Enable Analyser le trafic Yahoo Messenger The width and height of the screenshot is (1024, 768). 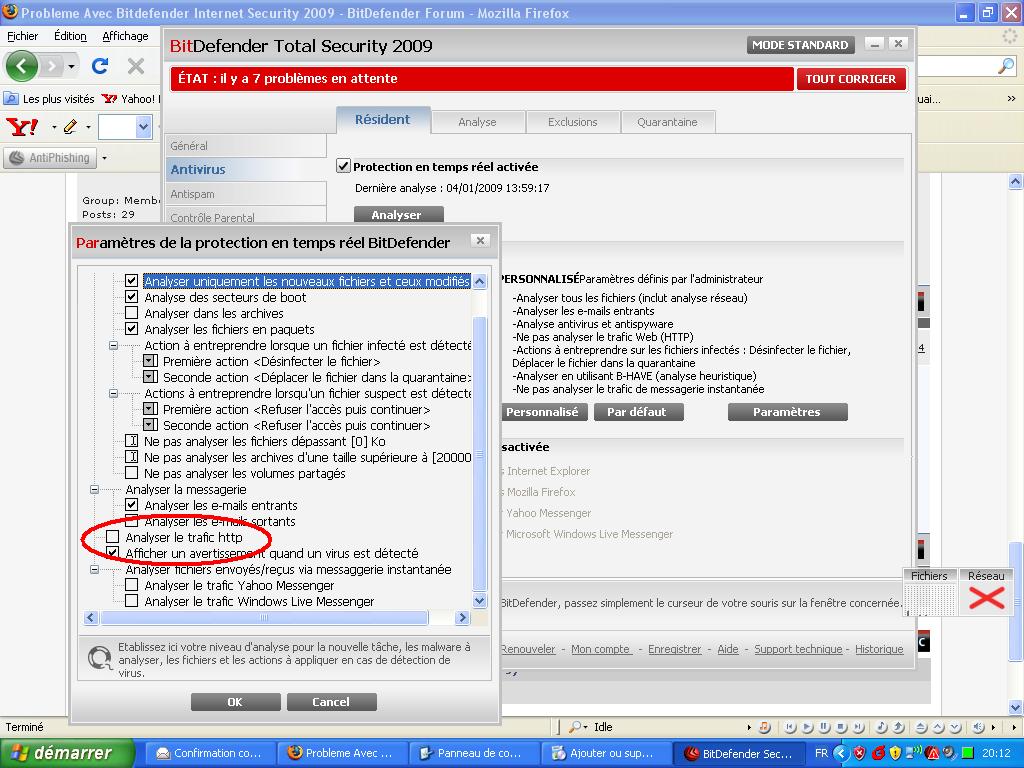tap(131, 585)
